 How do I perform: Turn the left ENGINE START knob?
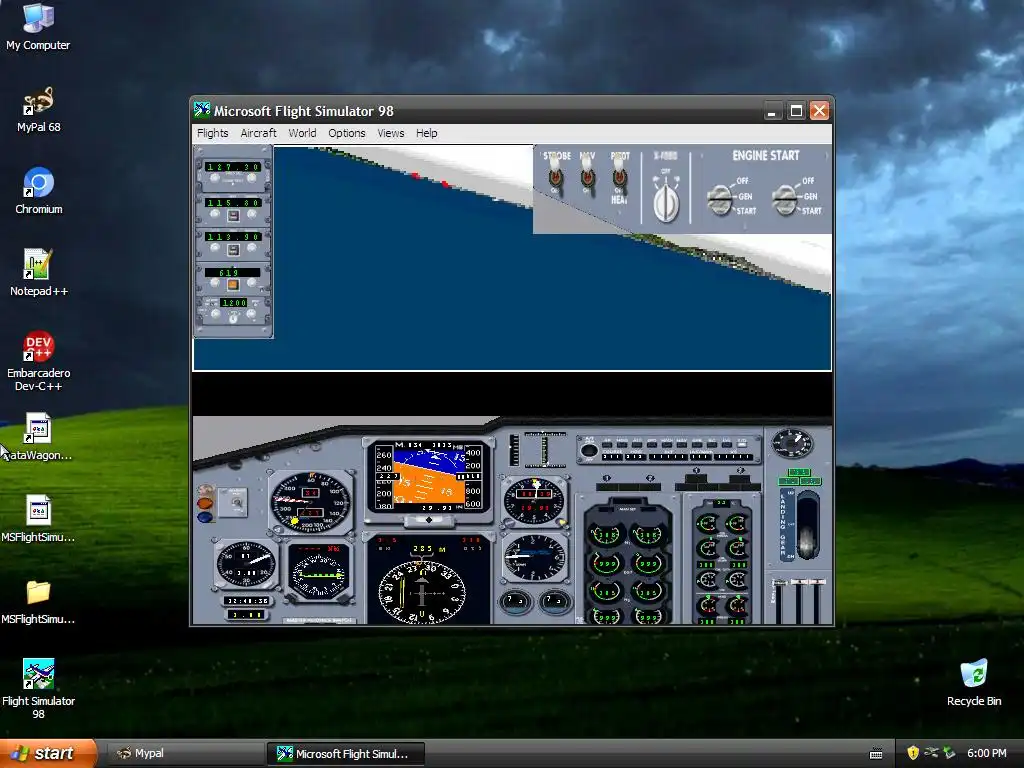click(x=720, y=199)
